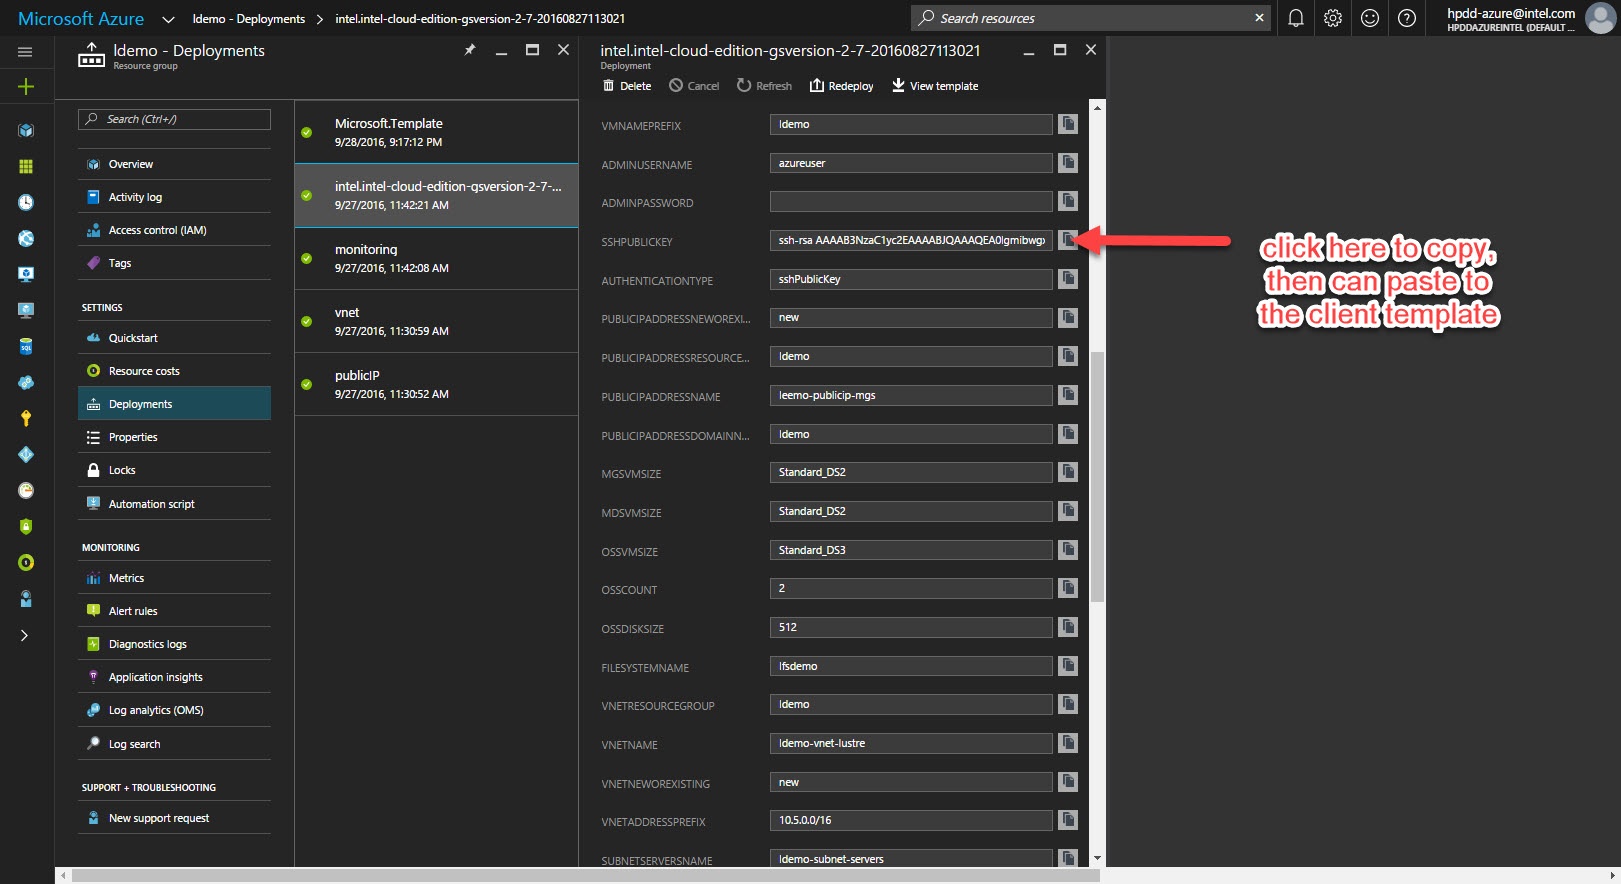Select Deployments menu item

pos(174,404)
